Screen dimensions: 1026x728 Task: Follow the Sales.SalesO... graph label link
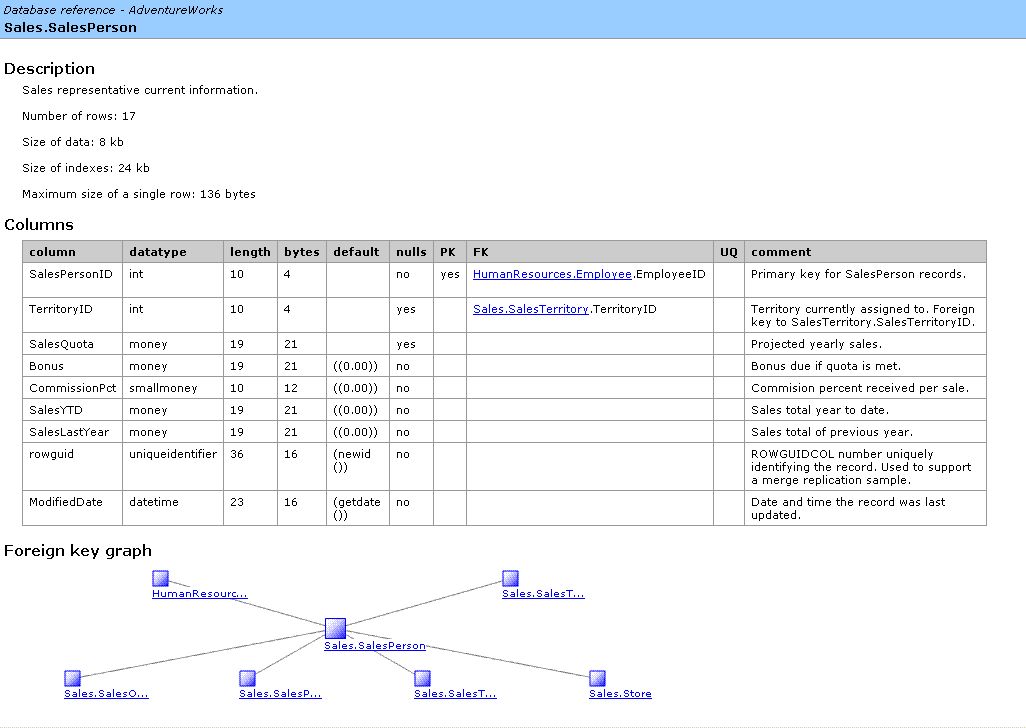click(106, 694)
